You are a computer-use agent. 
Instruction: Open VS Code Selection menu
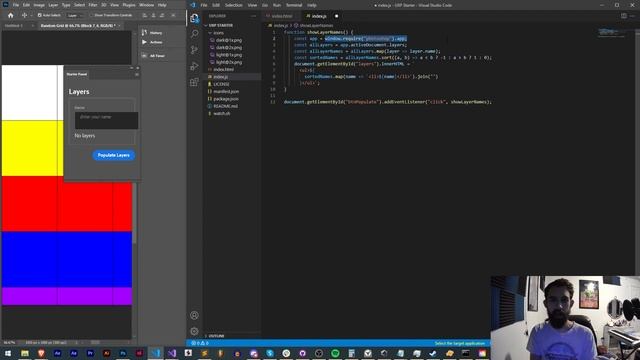[x=233, y=5]
